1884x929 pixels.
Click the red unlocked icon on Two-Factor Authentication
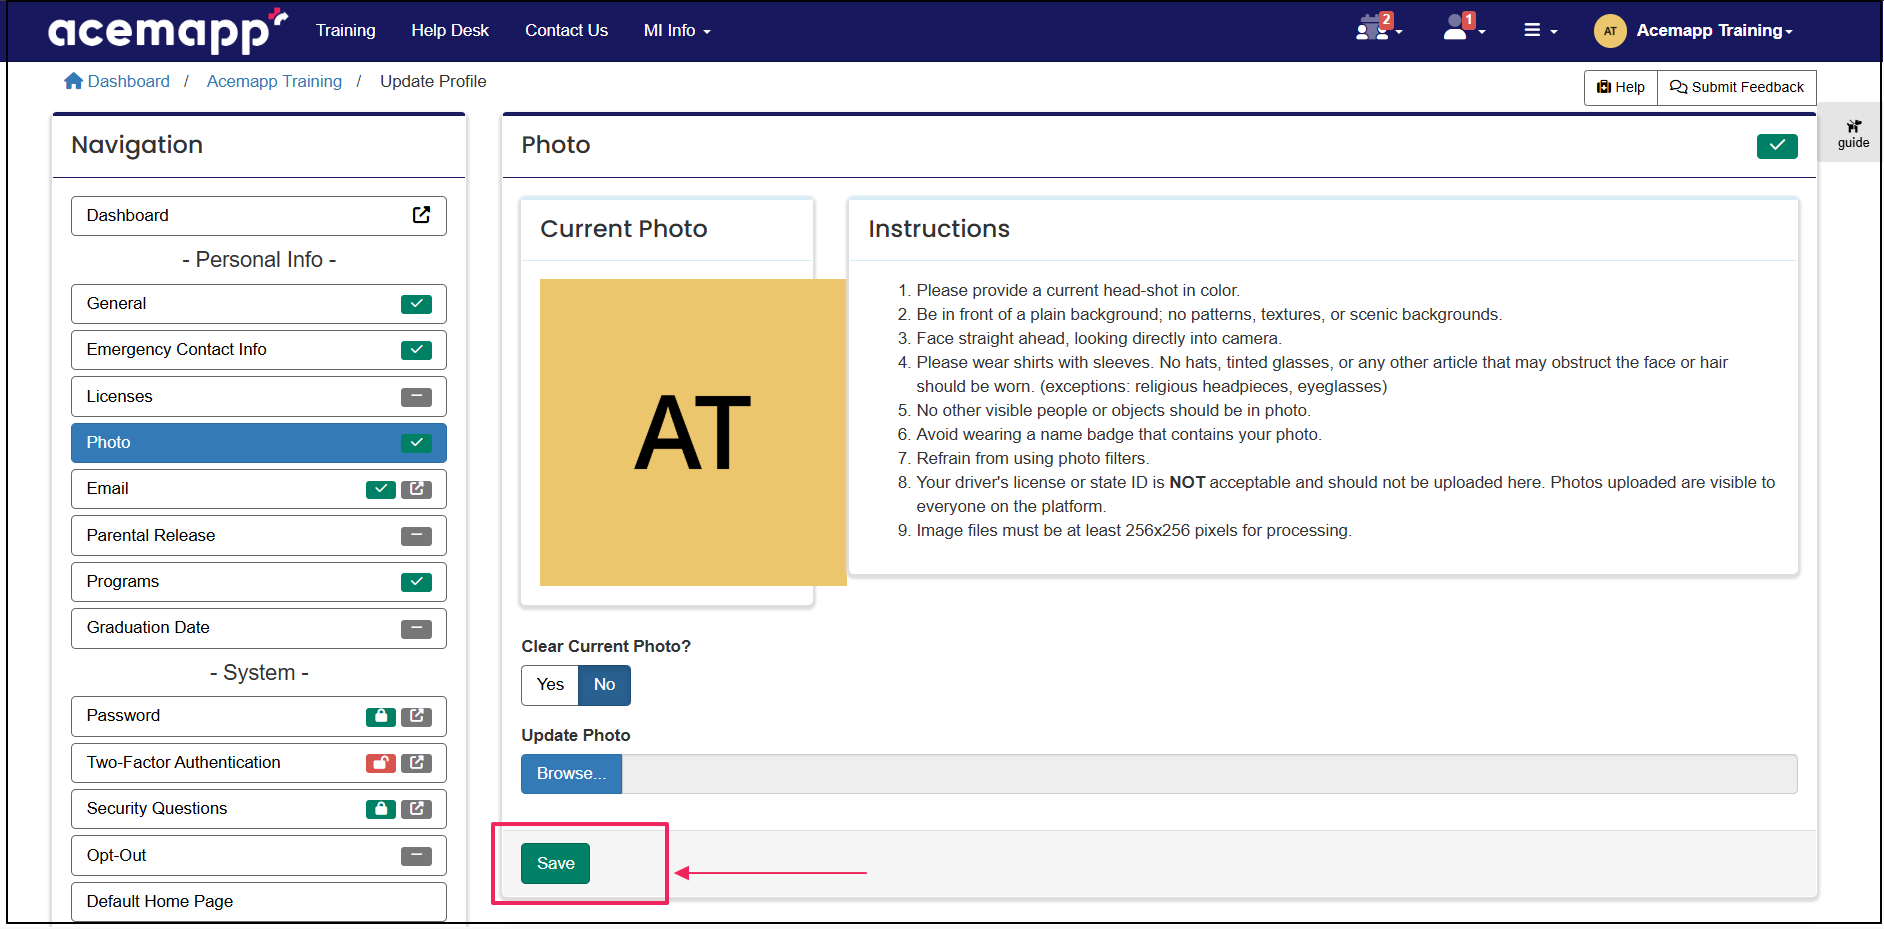(x=379, y=763)
